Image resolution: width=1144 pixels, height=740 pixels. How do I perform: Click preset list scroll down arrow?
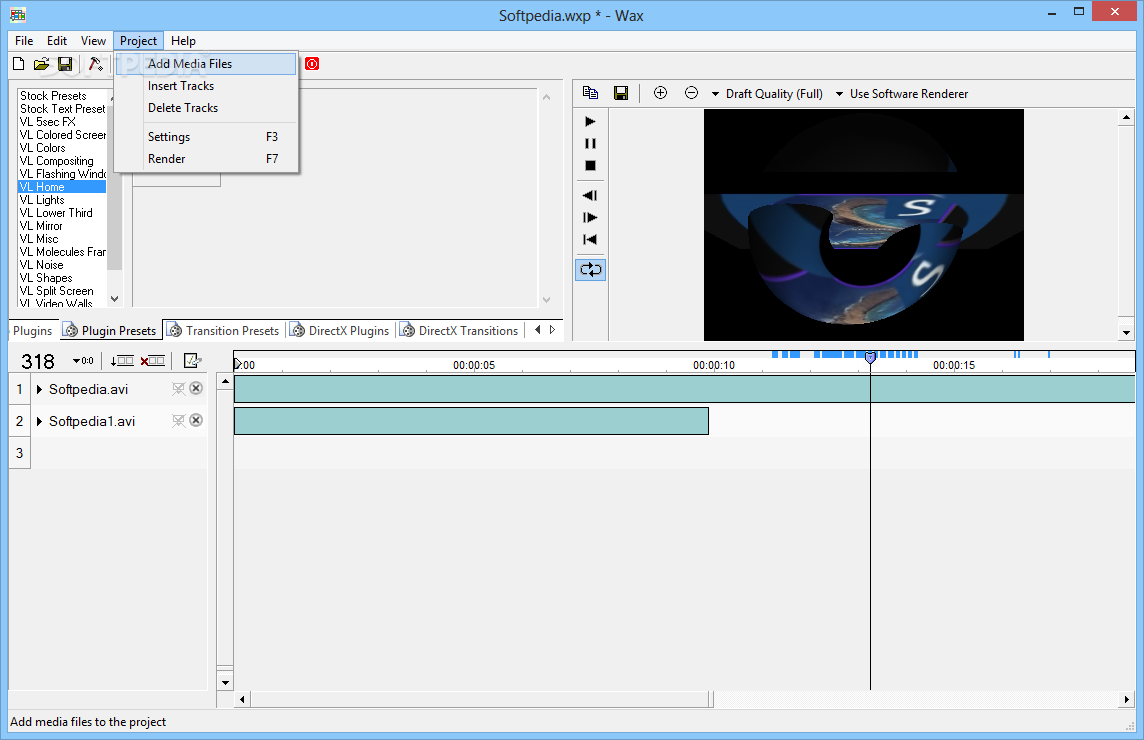point(115,298)
